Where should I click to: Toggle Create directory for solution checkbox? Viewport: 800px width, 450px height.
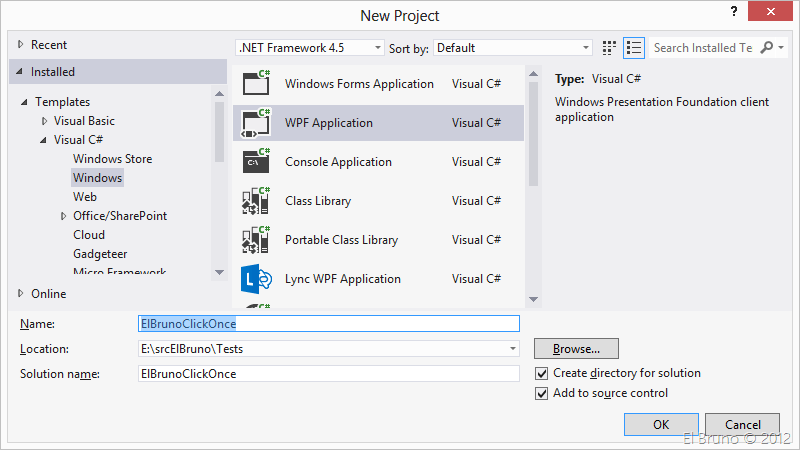[x=542, y=373]
